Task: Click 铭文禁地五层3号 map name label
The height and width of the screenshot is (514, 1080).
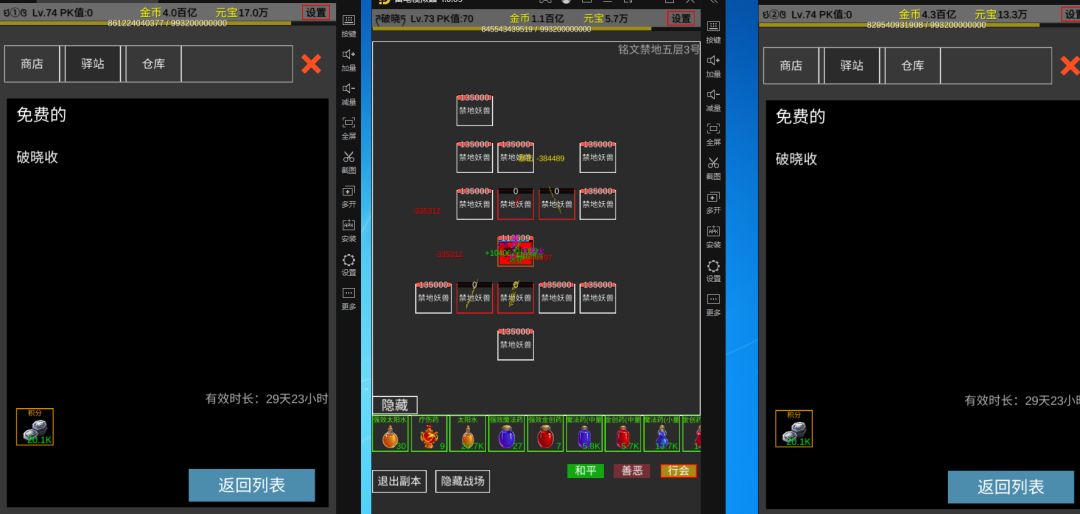Action: click(659, 49)
